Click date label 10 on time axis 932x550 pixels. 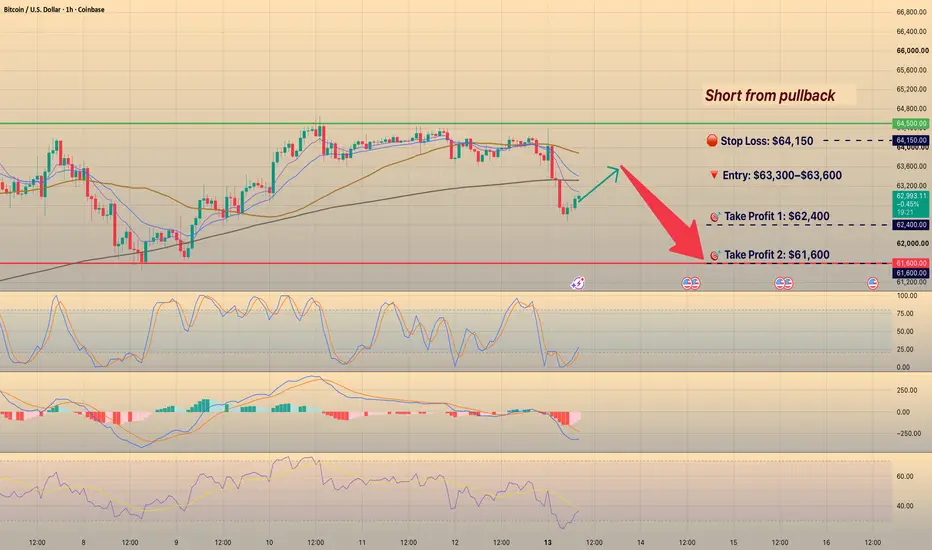(269, 542)
